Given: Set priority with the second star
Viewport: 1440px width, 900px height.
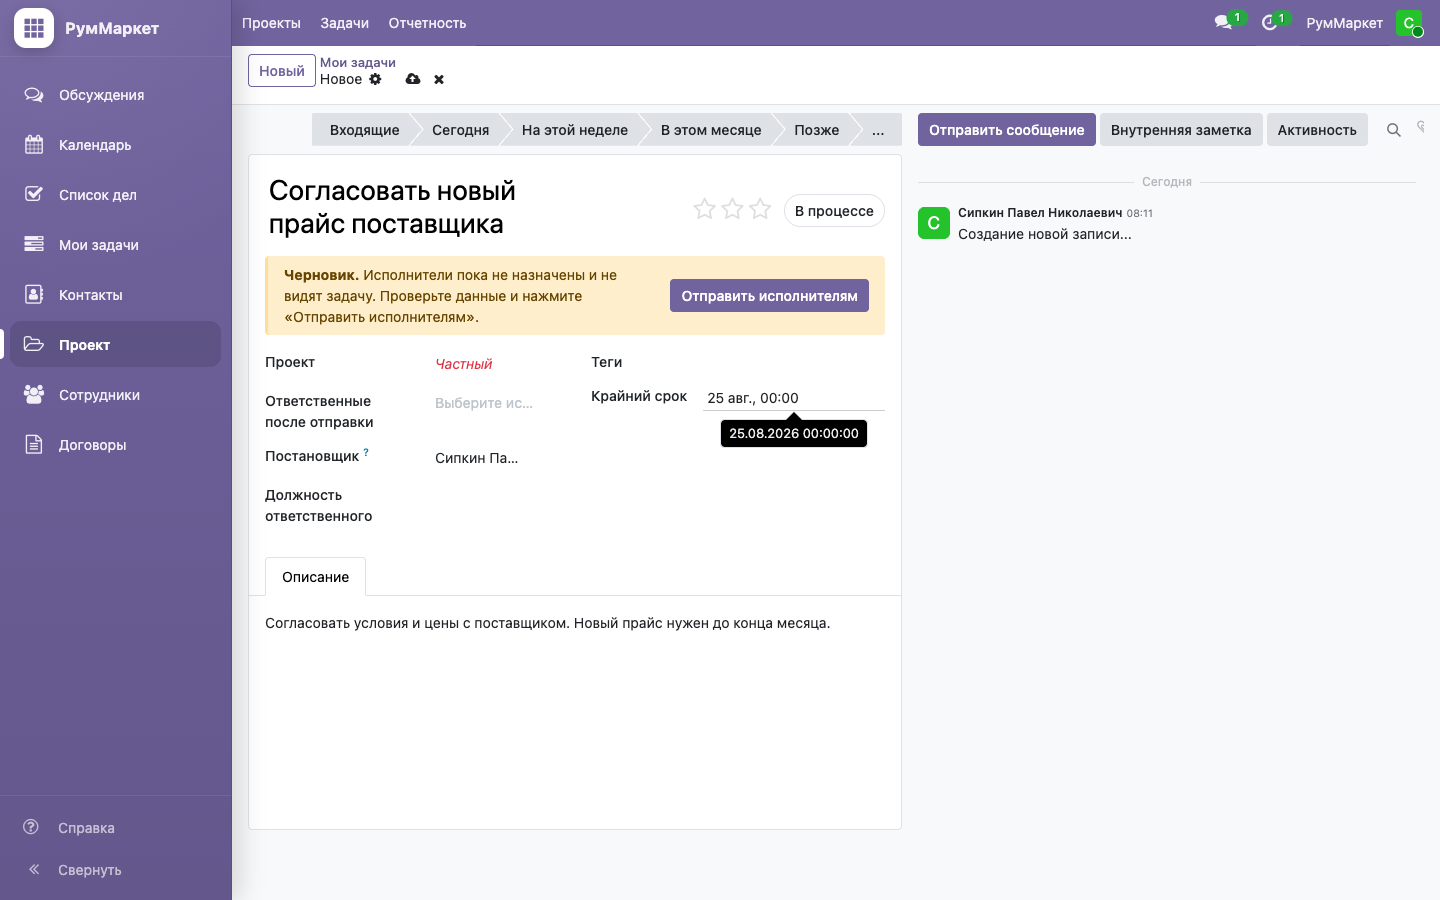Looking at the screenshot, I should 732,209.
